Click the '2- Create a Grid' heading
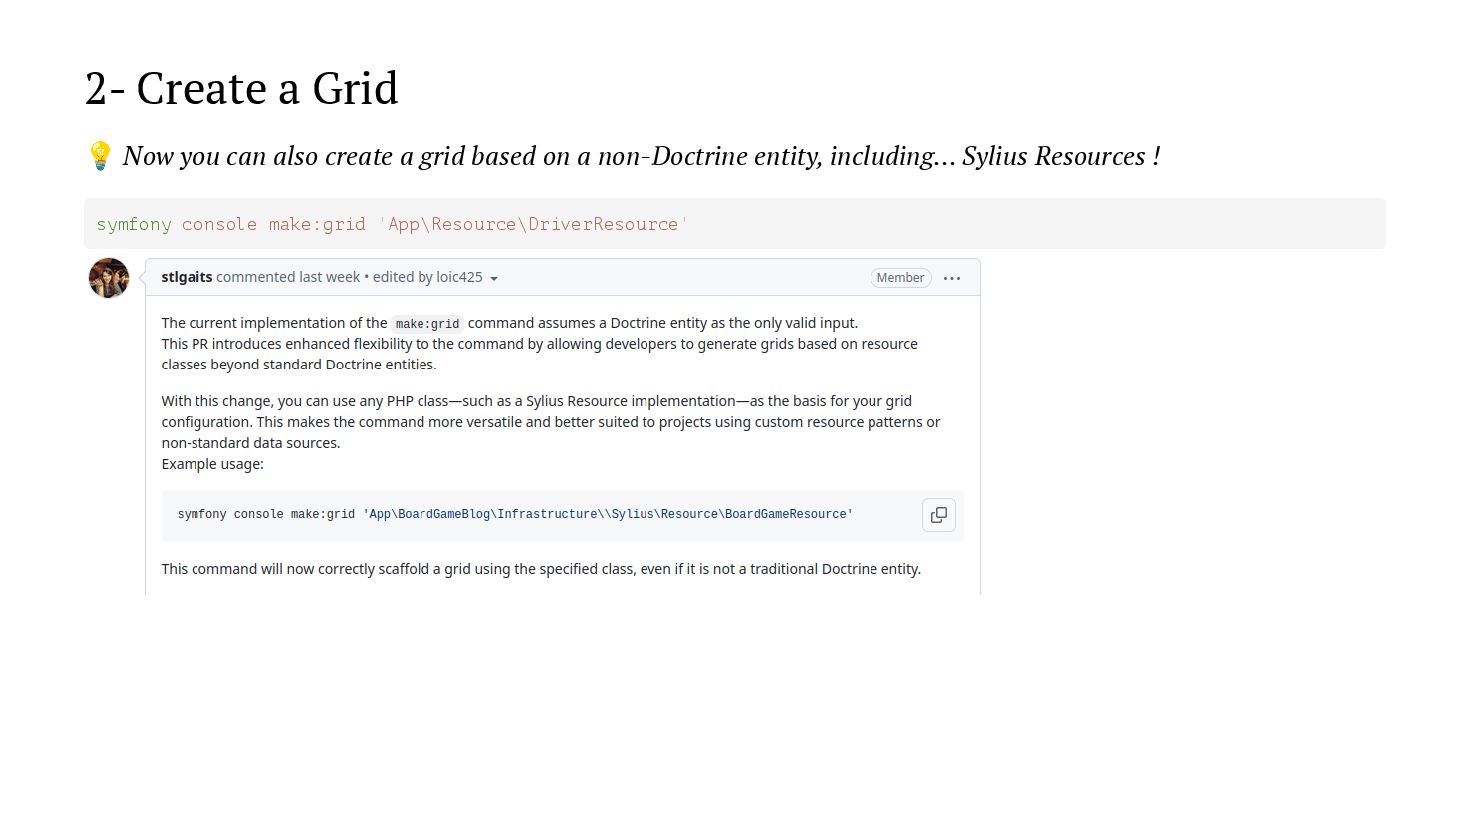 [242, 88]
